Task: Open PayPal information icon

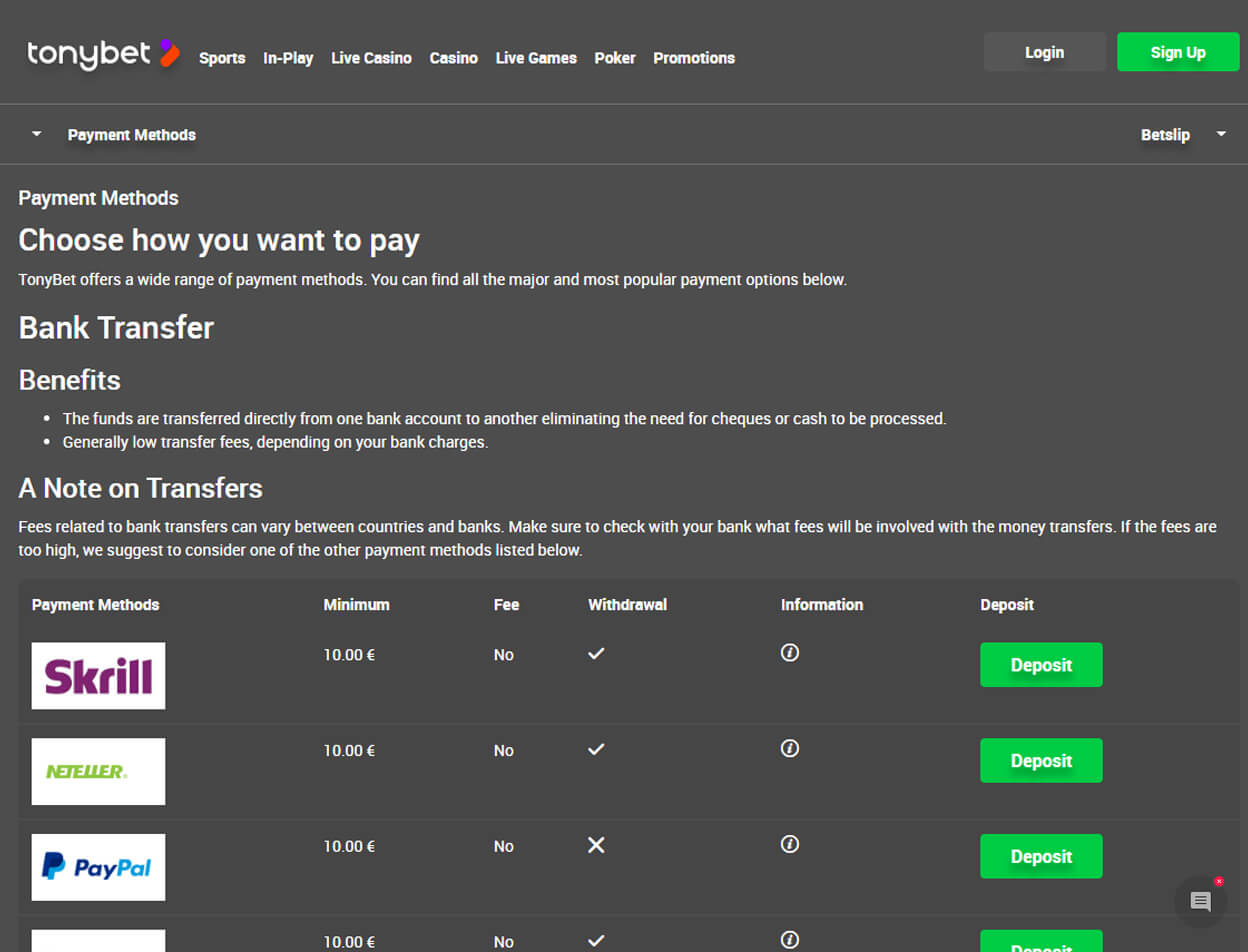Action: tap(790, 845)
